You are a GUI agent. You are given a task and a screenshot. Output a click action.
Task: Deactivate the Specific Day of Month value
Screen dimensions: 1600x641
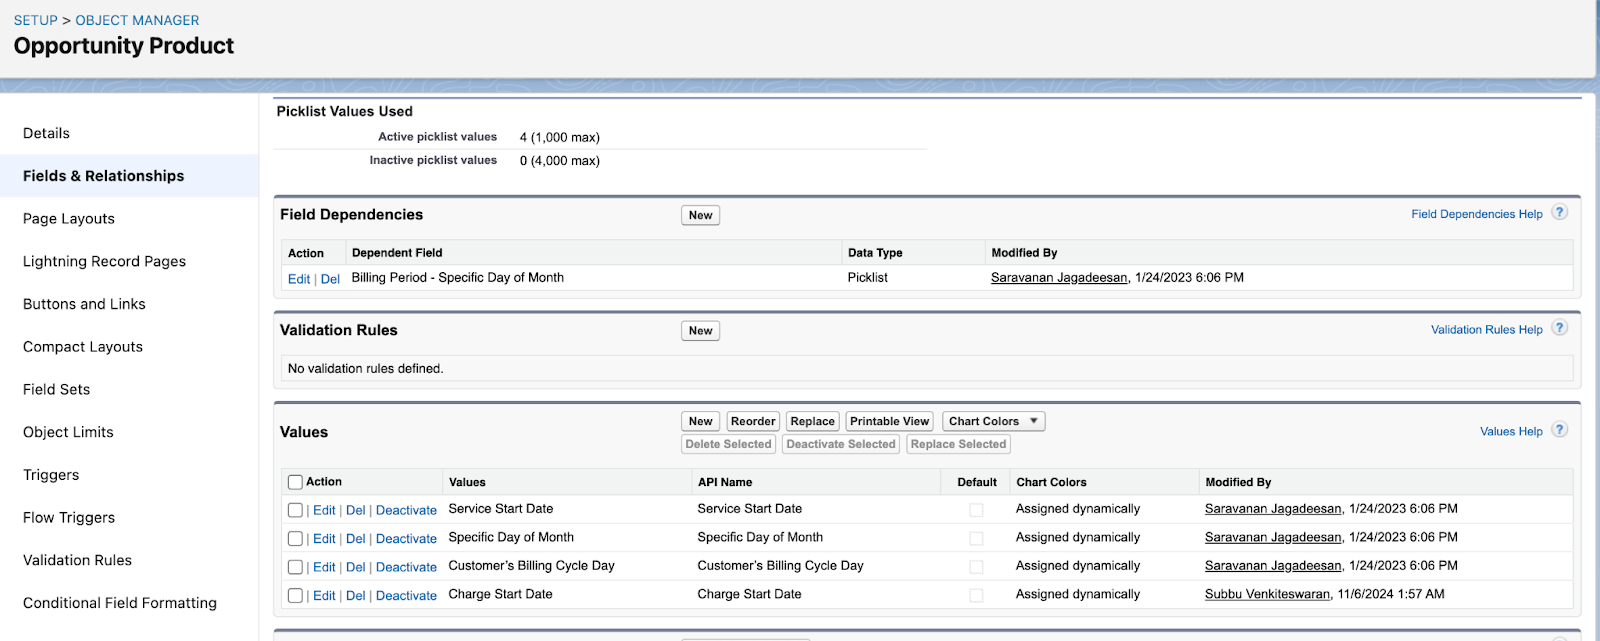(x=406, y=538)
